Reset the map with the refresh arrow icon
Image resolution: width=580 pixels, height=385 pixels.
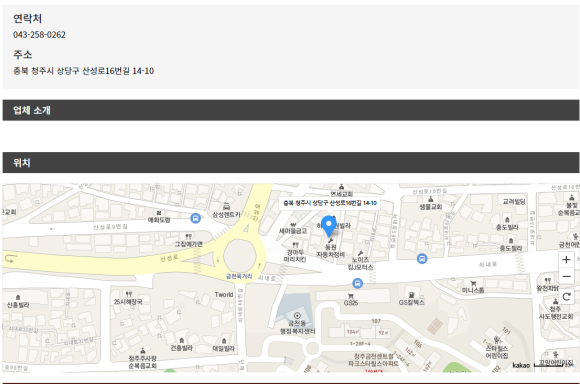[566, 297]
